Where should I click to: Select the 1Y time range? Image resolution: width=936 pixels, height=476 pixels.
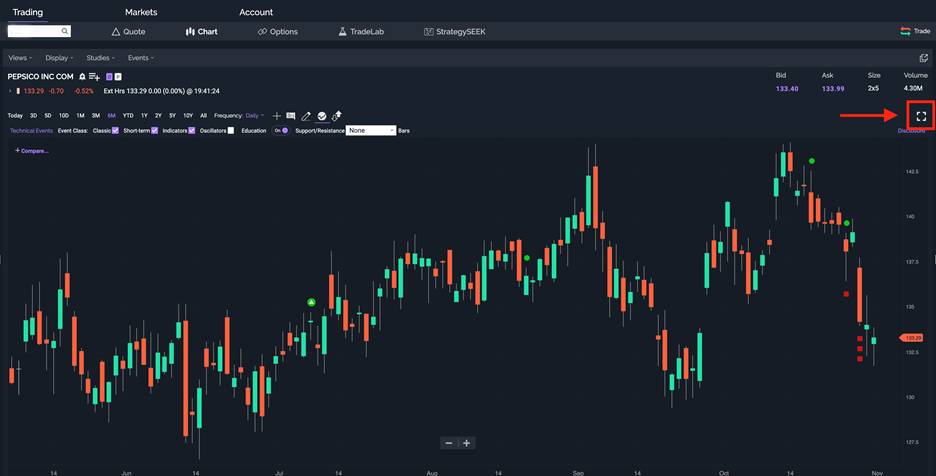[x=144, y=115]
